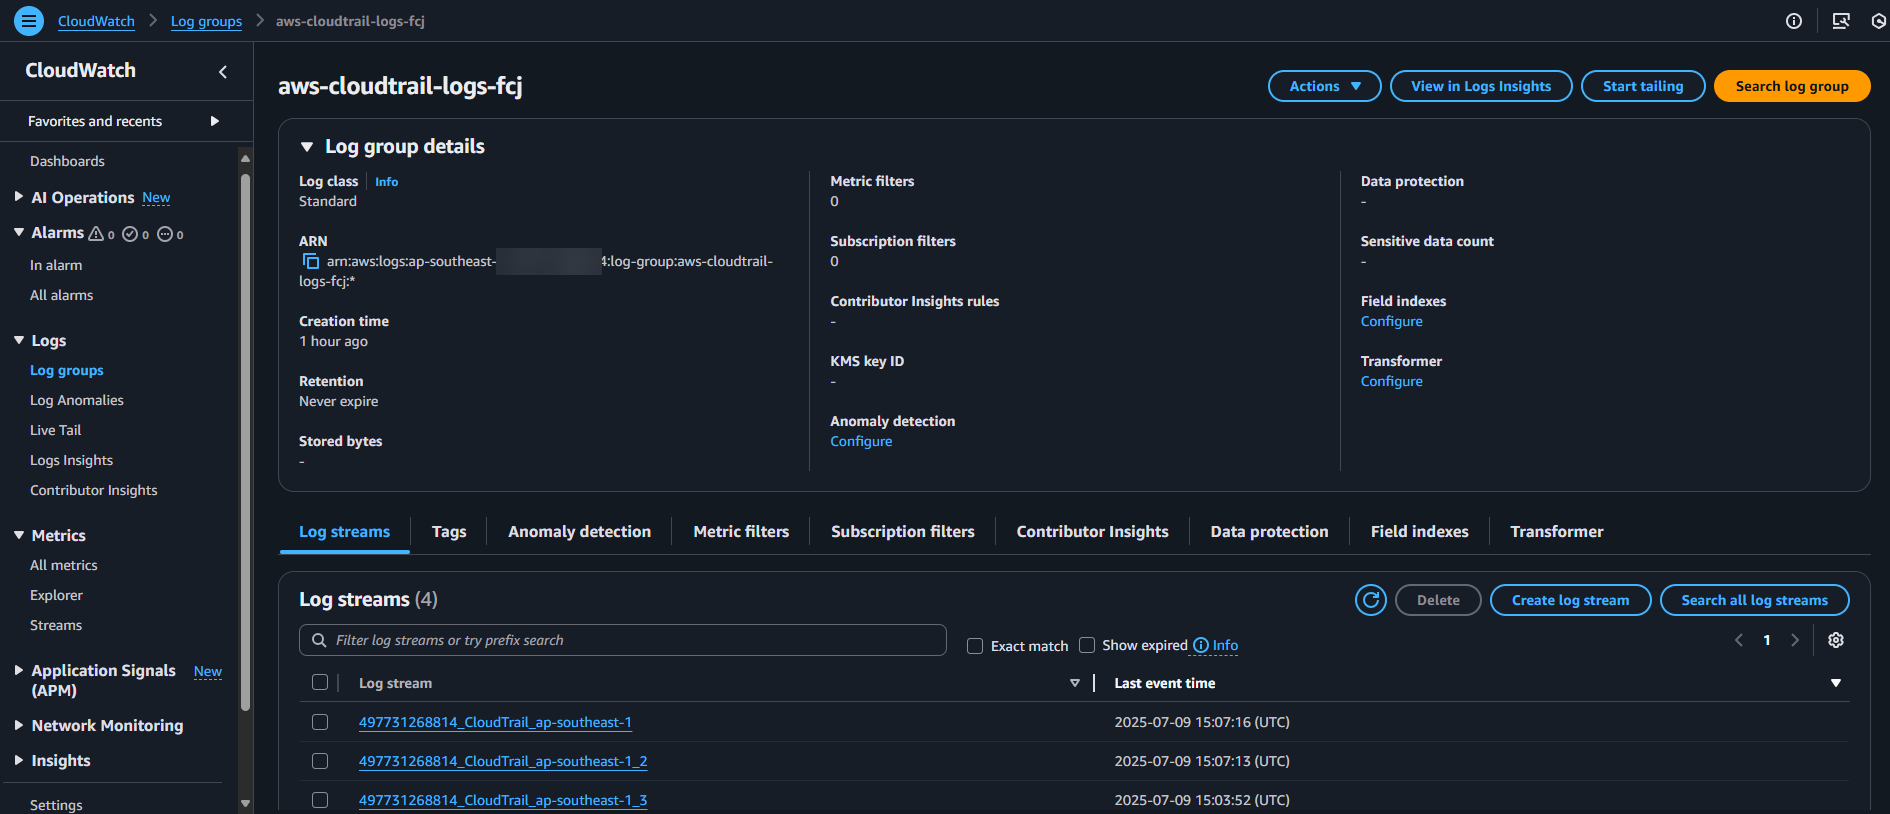1890x814 pixels.
Task: Open the Subscription filters tab
Action: pyautogui.click(x=902, y=532)
